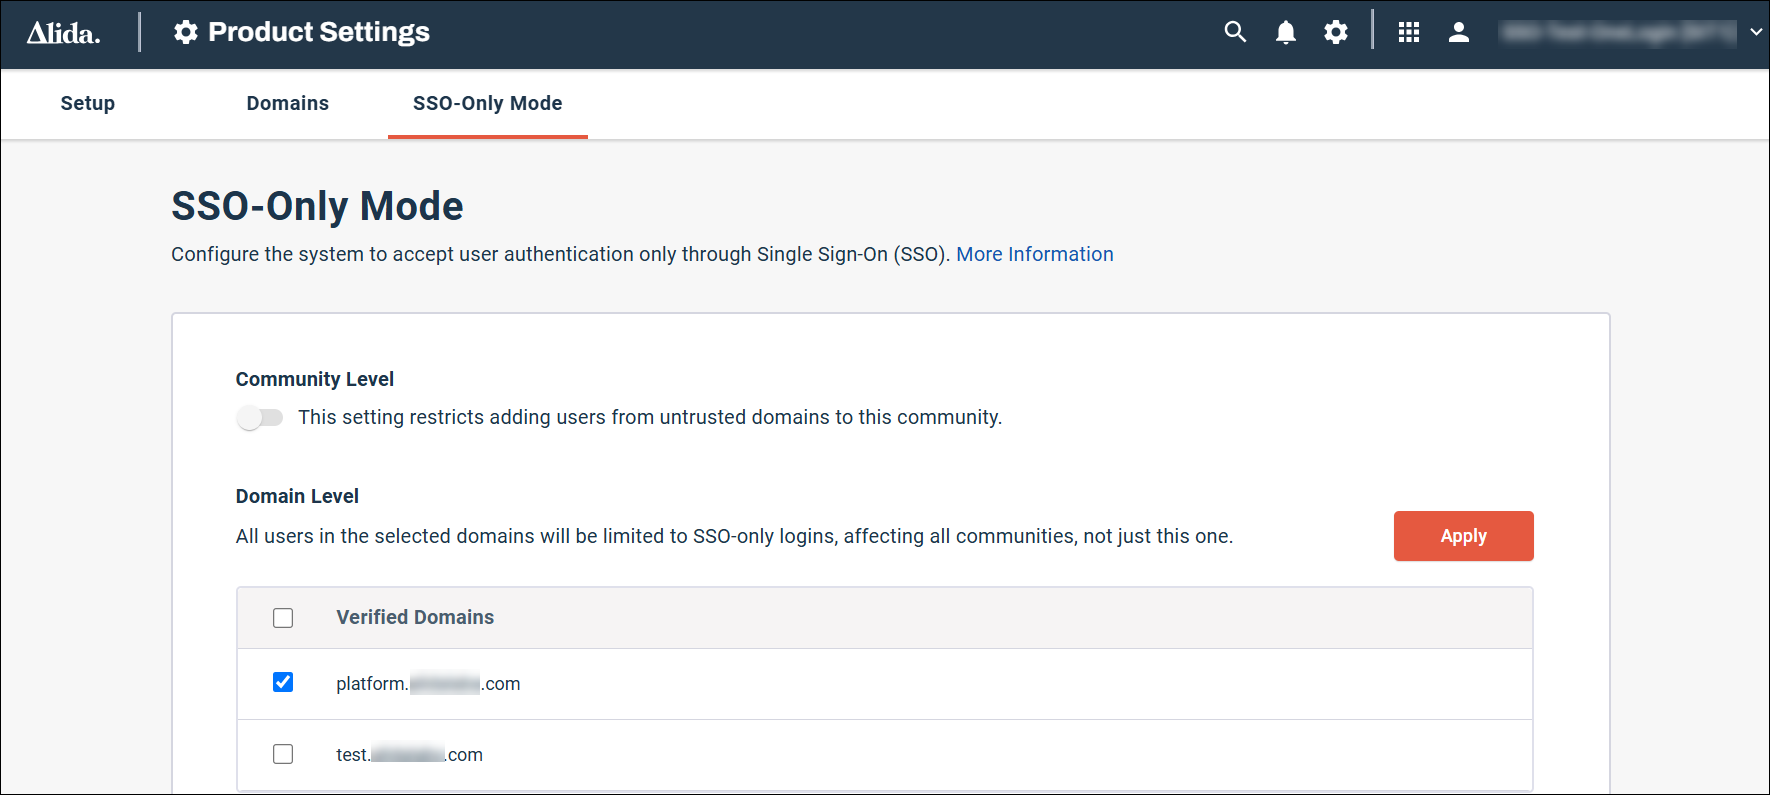The width and height of the screenshot is (1770, 795).
Task: Click the Product Settings title text
Action: pyautogui.click(x=319, y=32)
